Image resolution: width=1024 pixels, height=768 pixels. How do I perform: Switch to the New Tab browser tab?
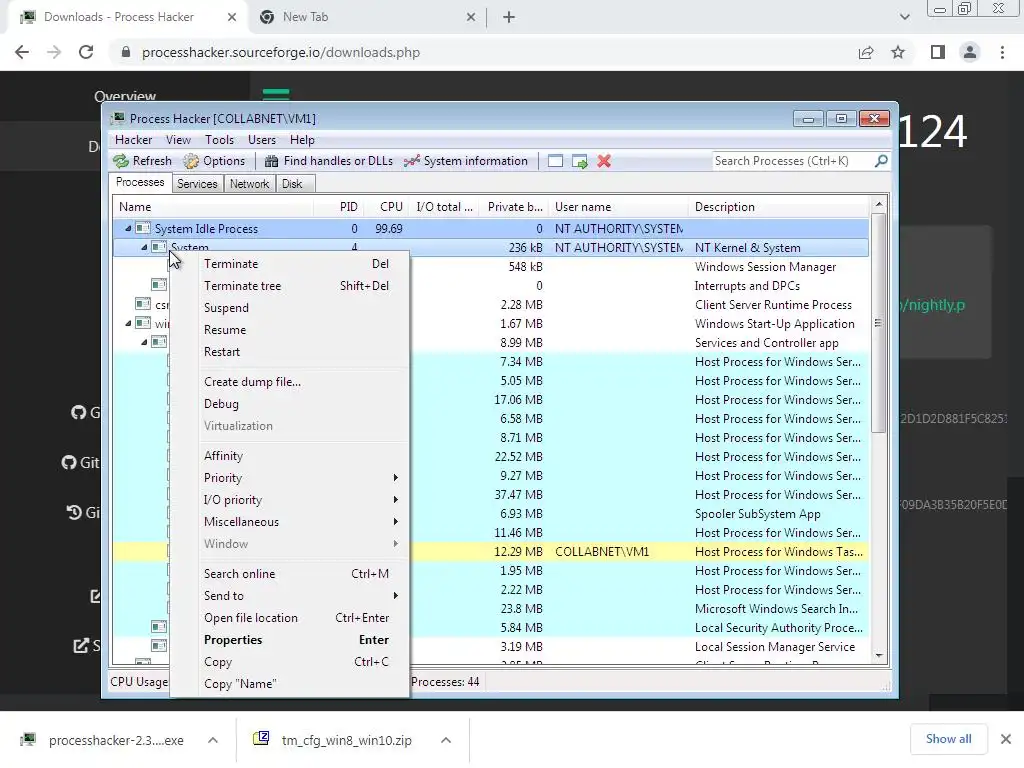click(x=368, y=18)
